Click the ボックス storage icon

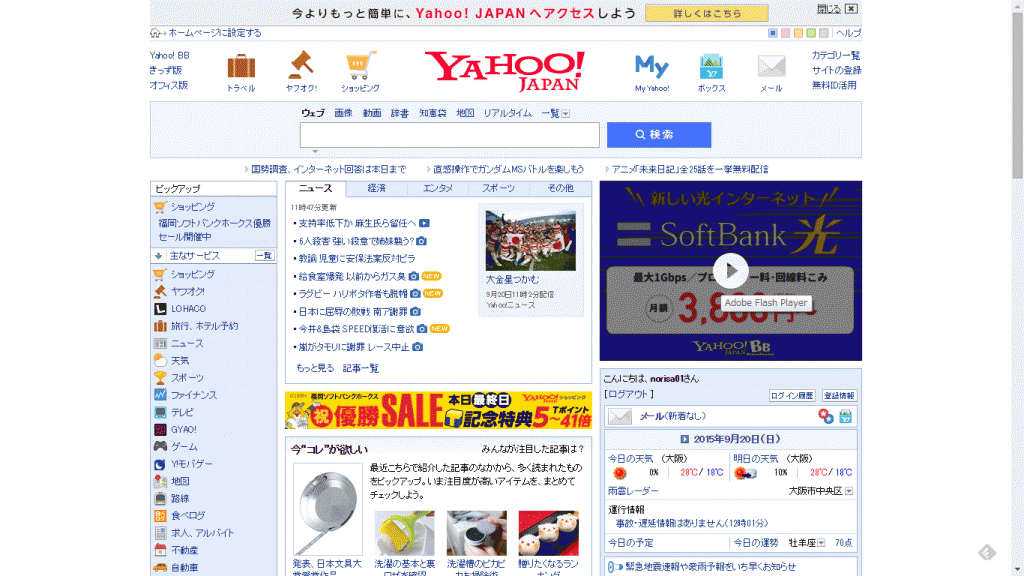711,67
